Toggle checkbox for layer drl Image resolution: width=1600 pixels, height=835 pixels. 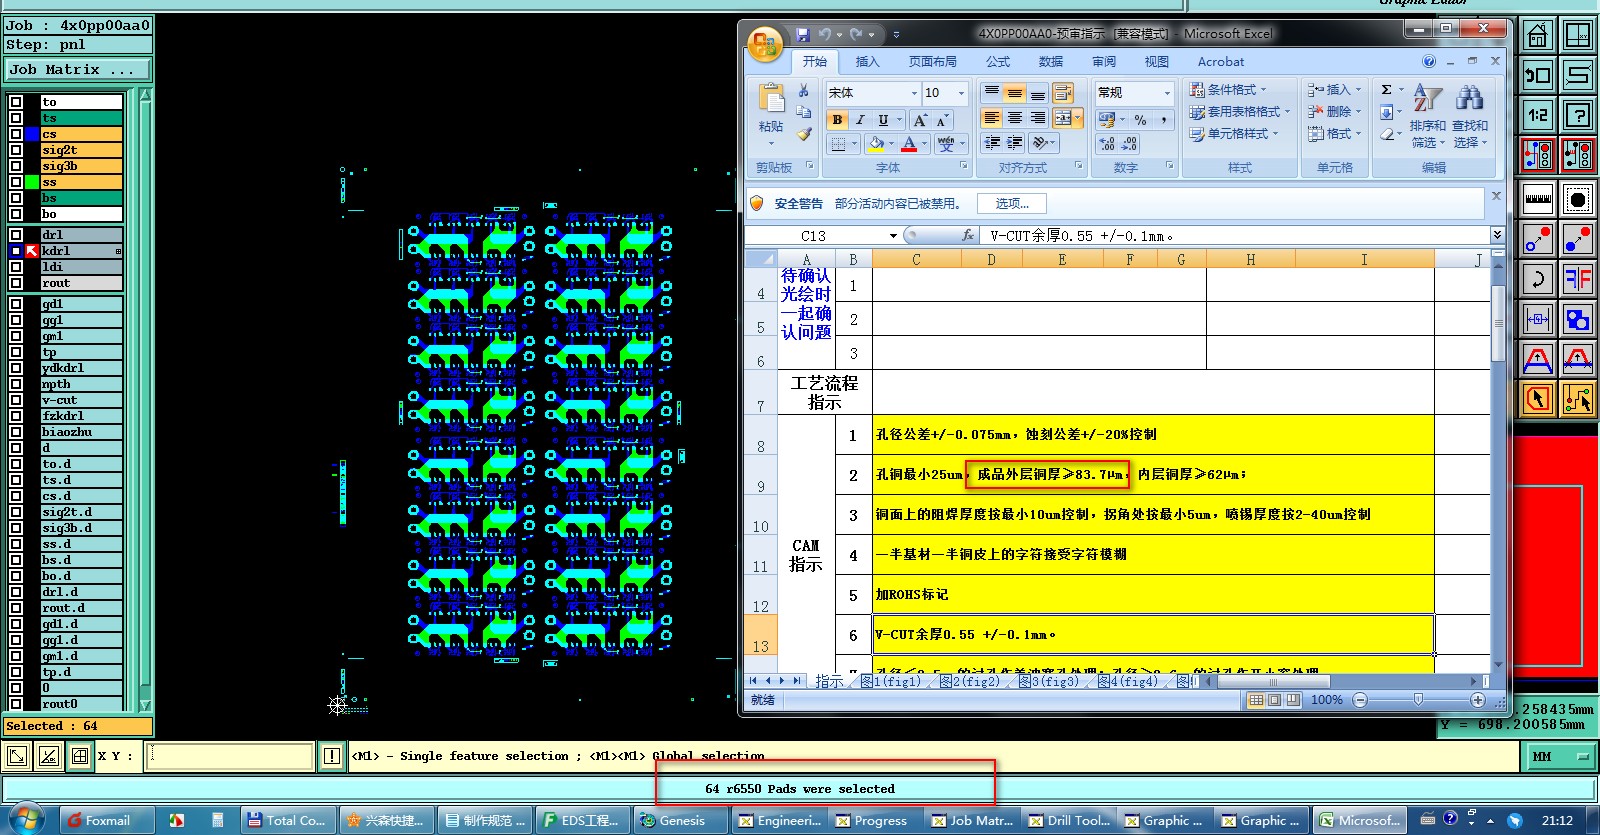click(x=16, y=235)
